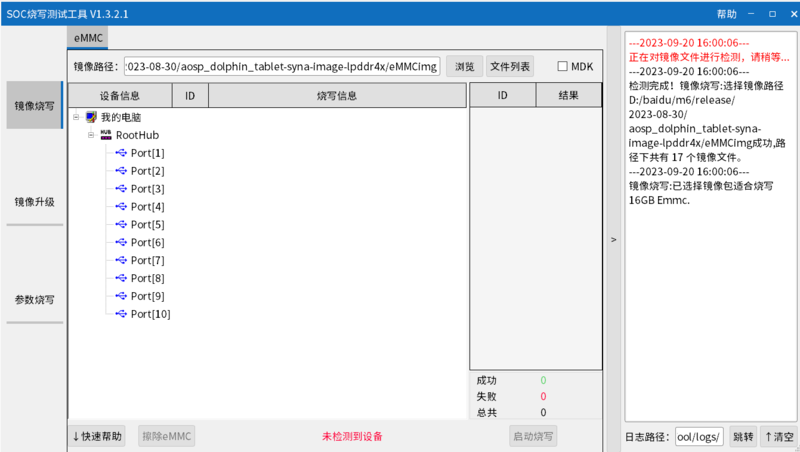Open the 参数烧写 side tab
The width and height of the screenshot is (800, 452).
(34, 299)
